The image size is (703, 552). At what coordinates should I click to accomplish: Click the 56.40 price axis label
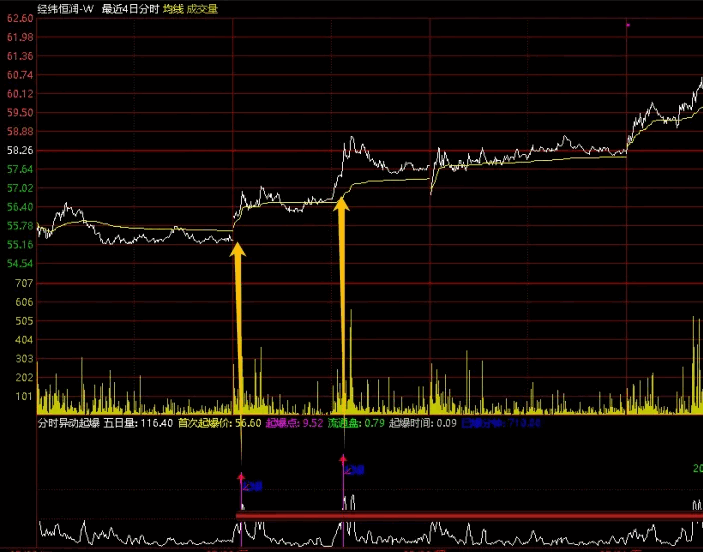[20, 207]
